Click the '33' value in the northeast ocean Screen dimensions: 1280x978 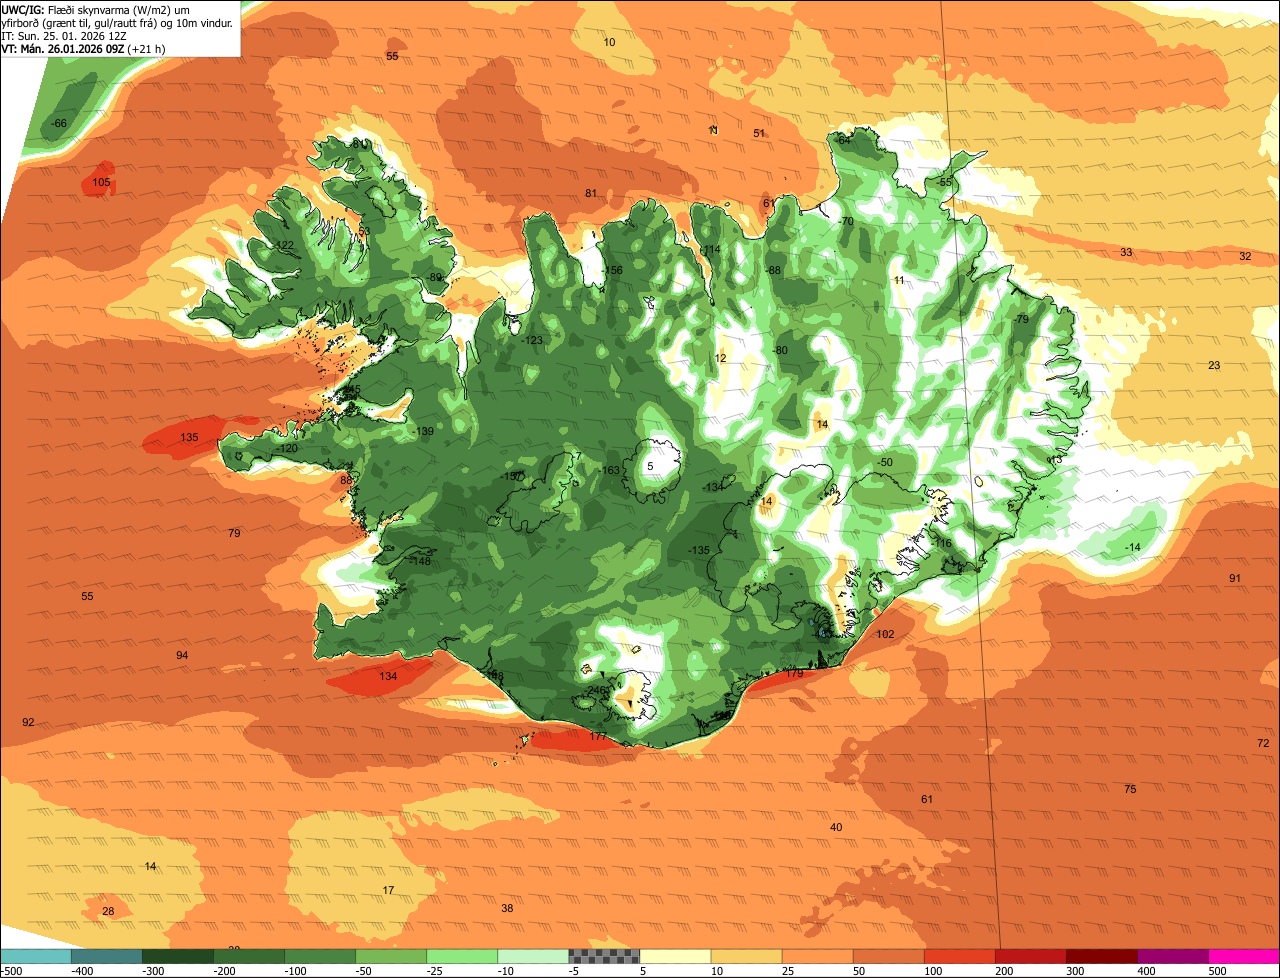point(1126,252)
